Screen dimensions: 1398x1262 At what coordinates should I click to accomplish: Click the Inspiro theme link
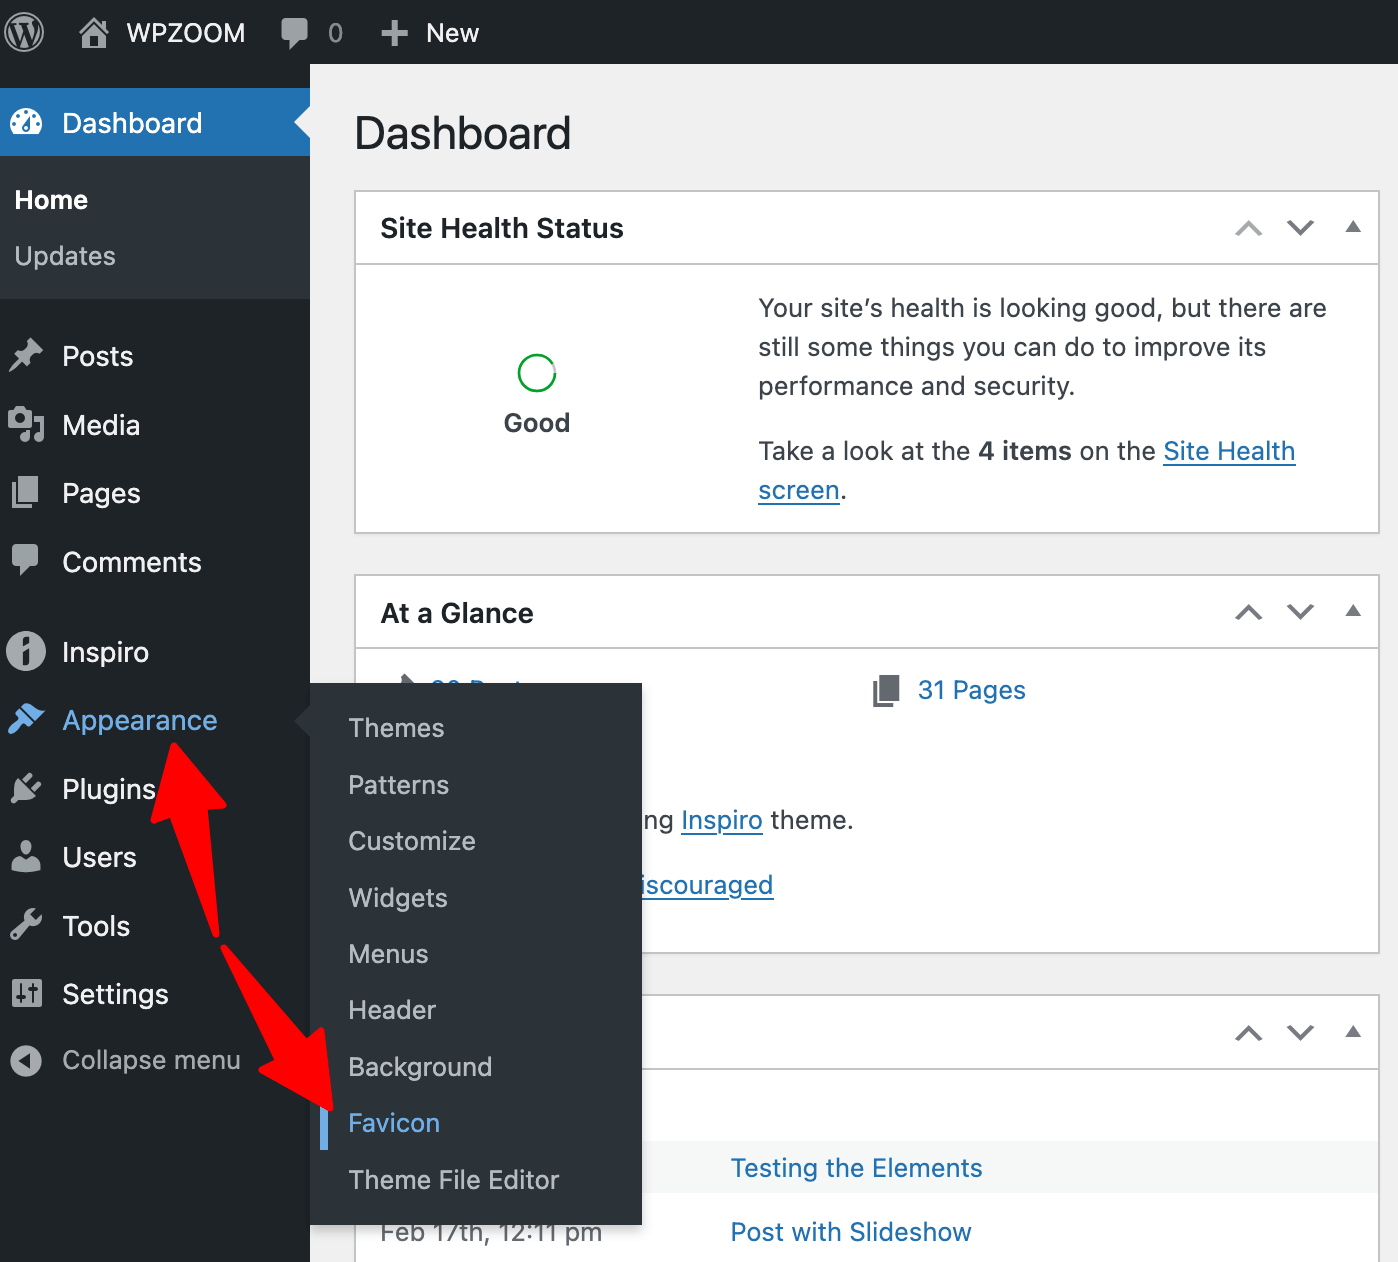point(722,820)
